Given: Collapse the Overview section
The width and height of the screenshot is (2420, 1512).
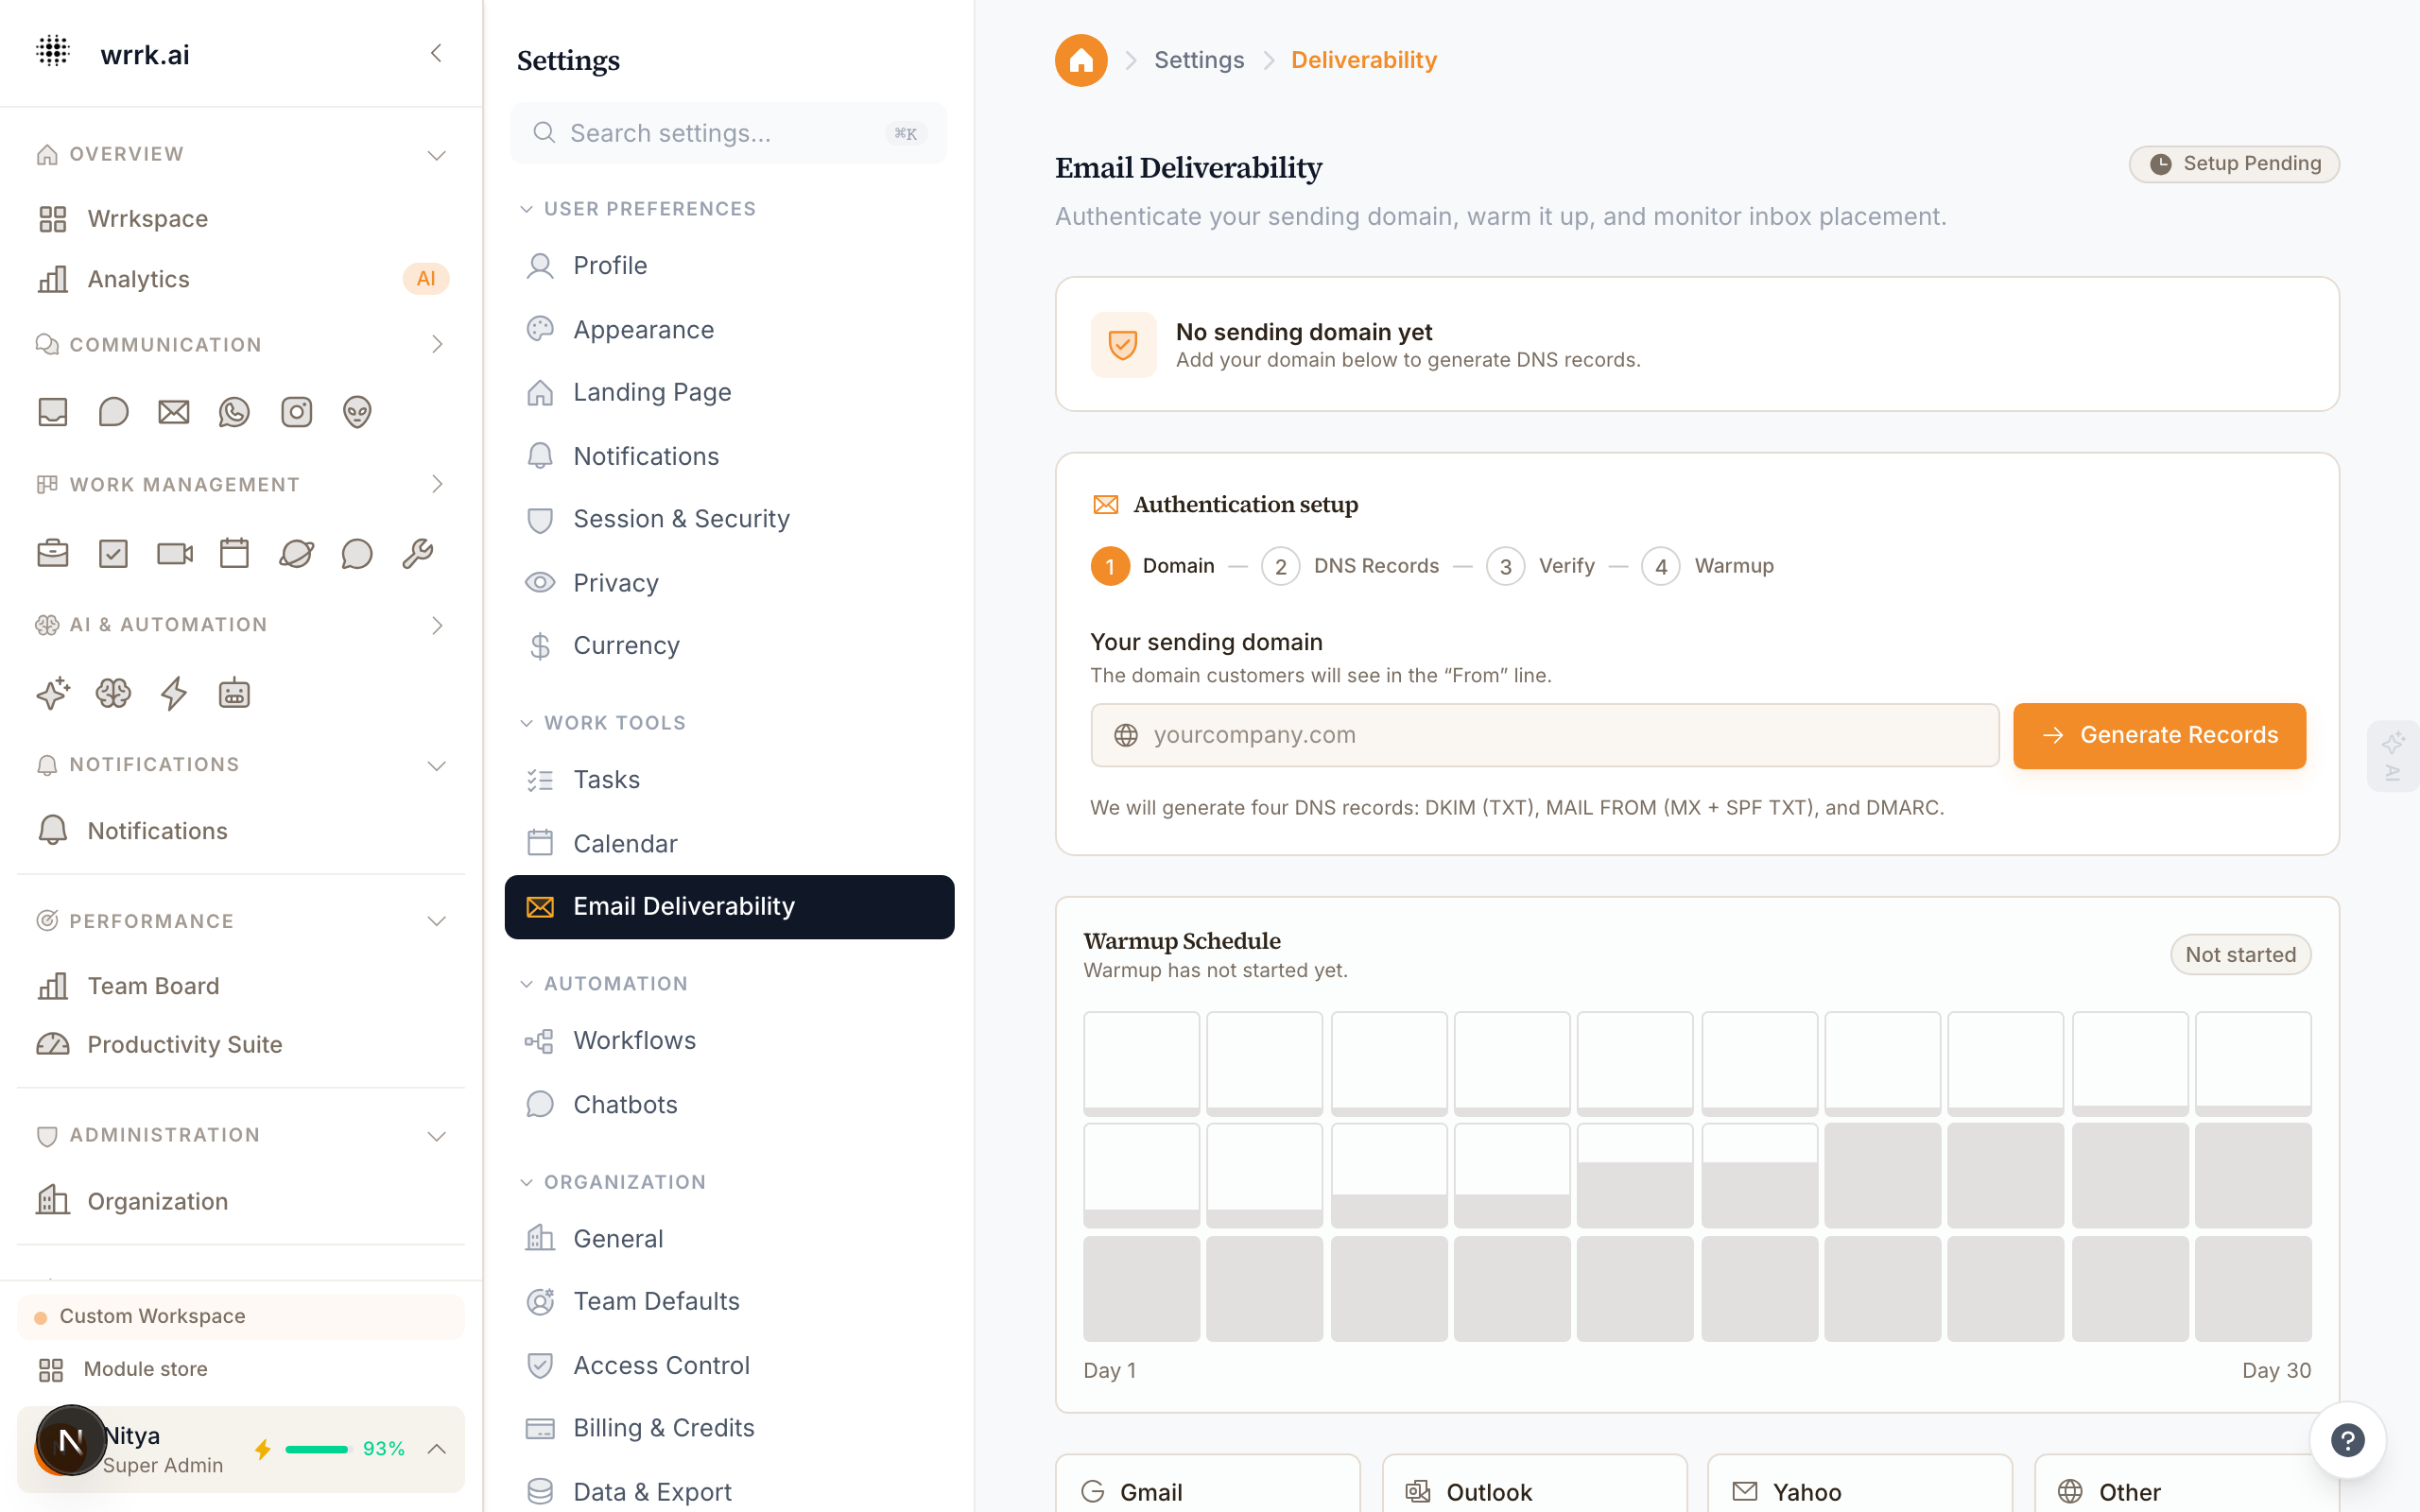Looking at the screenshot, I should tap(435, 154).
